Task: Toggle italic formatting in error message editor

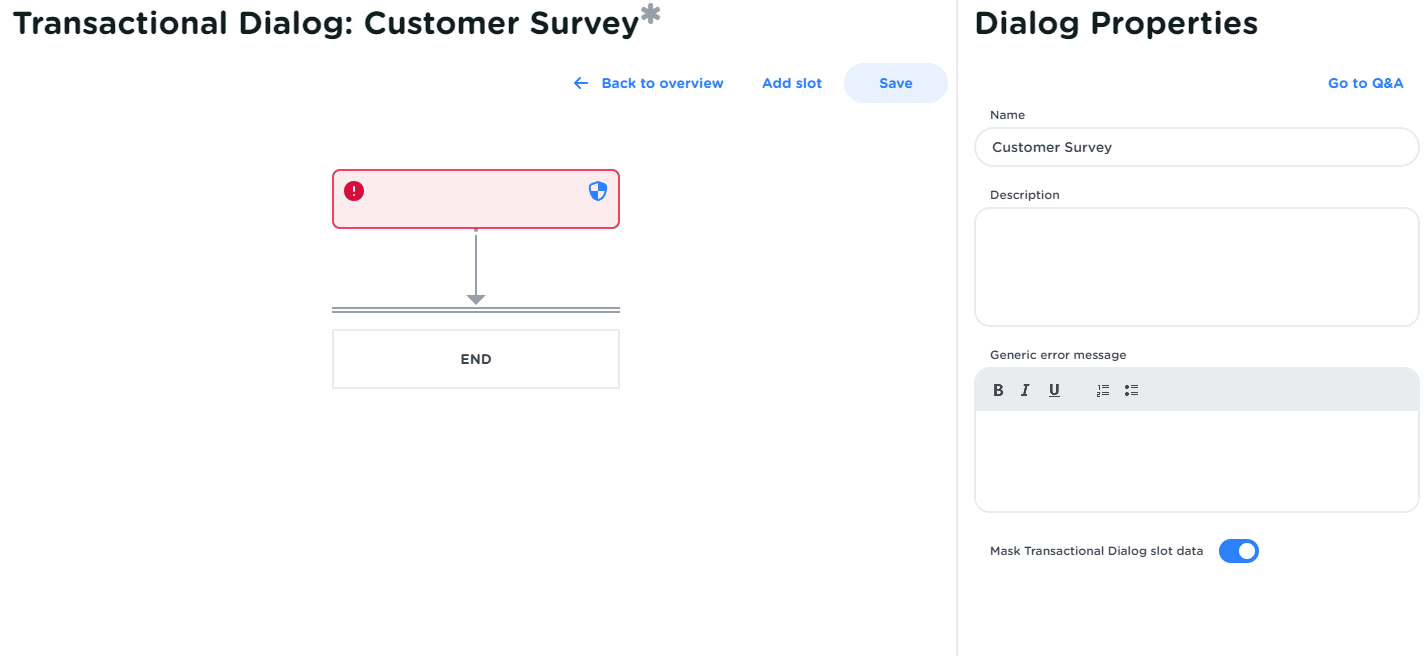Action: pyautogui.click(x=1025, y=390)
